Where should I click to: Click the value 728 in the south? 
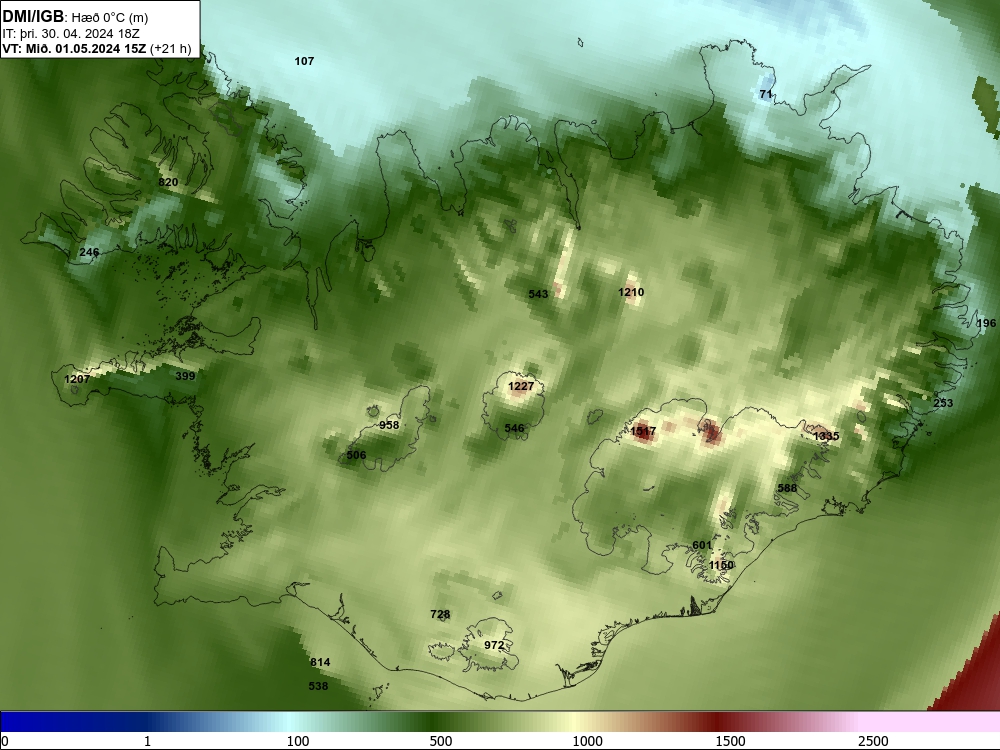pos(440,615)
